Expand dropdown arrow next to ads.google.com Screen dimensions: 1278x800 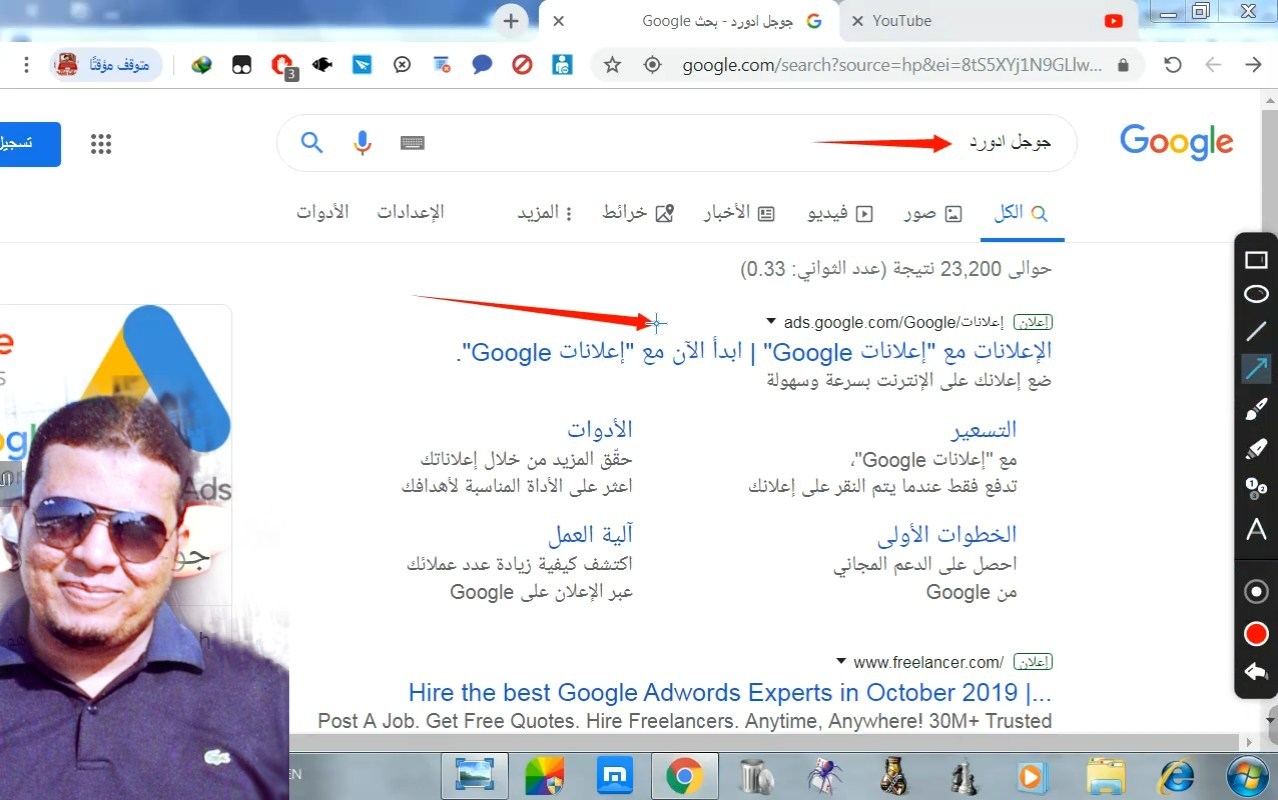coord(770,321)
